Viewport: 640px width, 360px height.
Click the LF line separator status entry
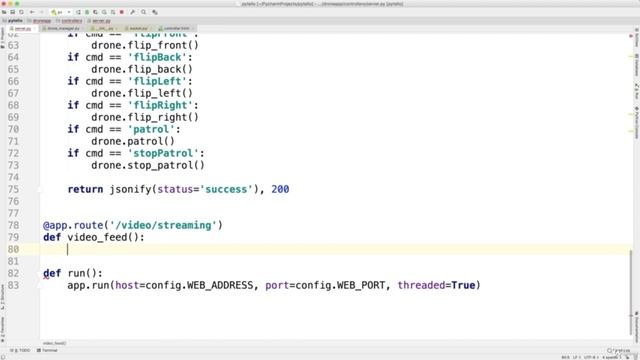click(x=576, y=357)
